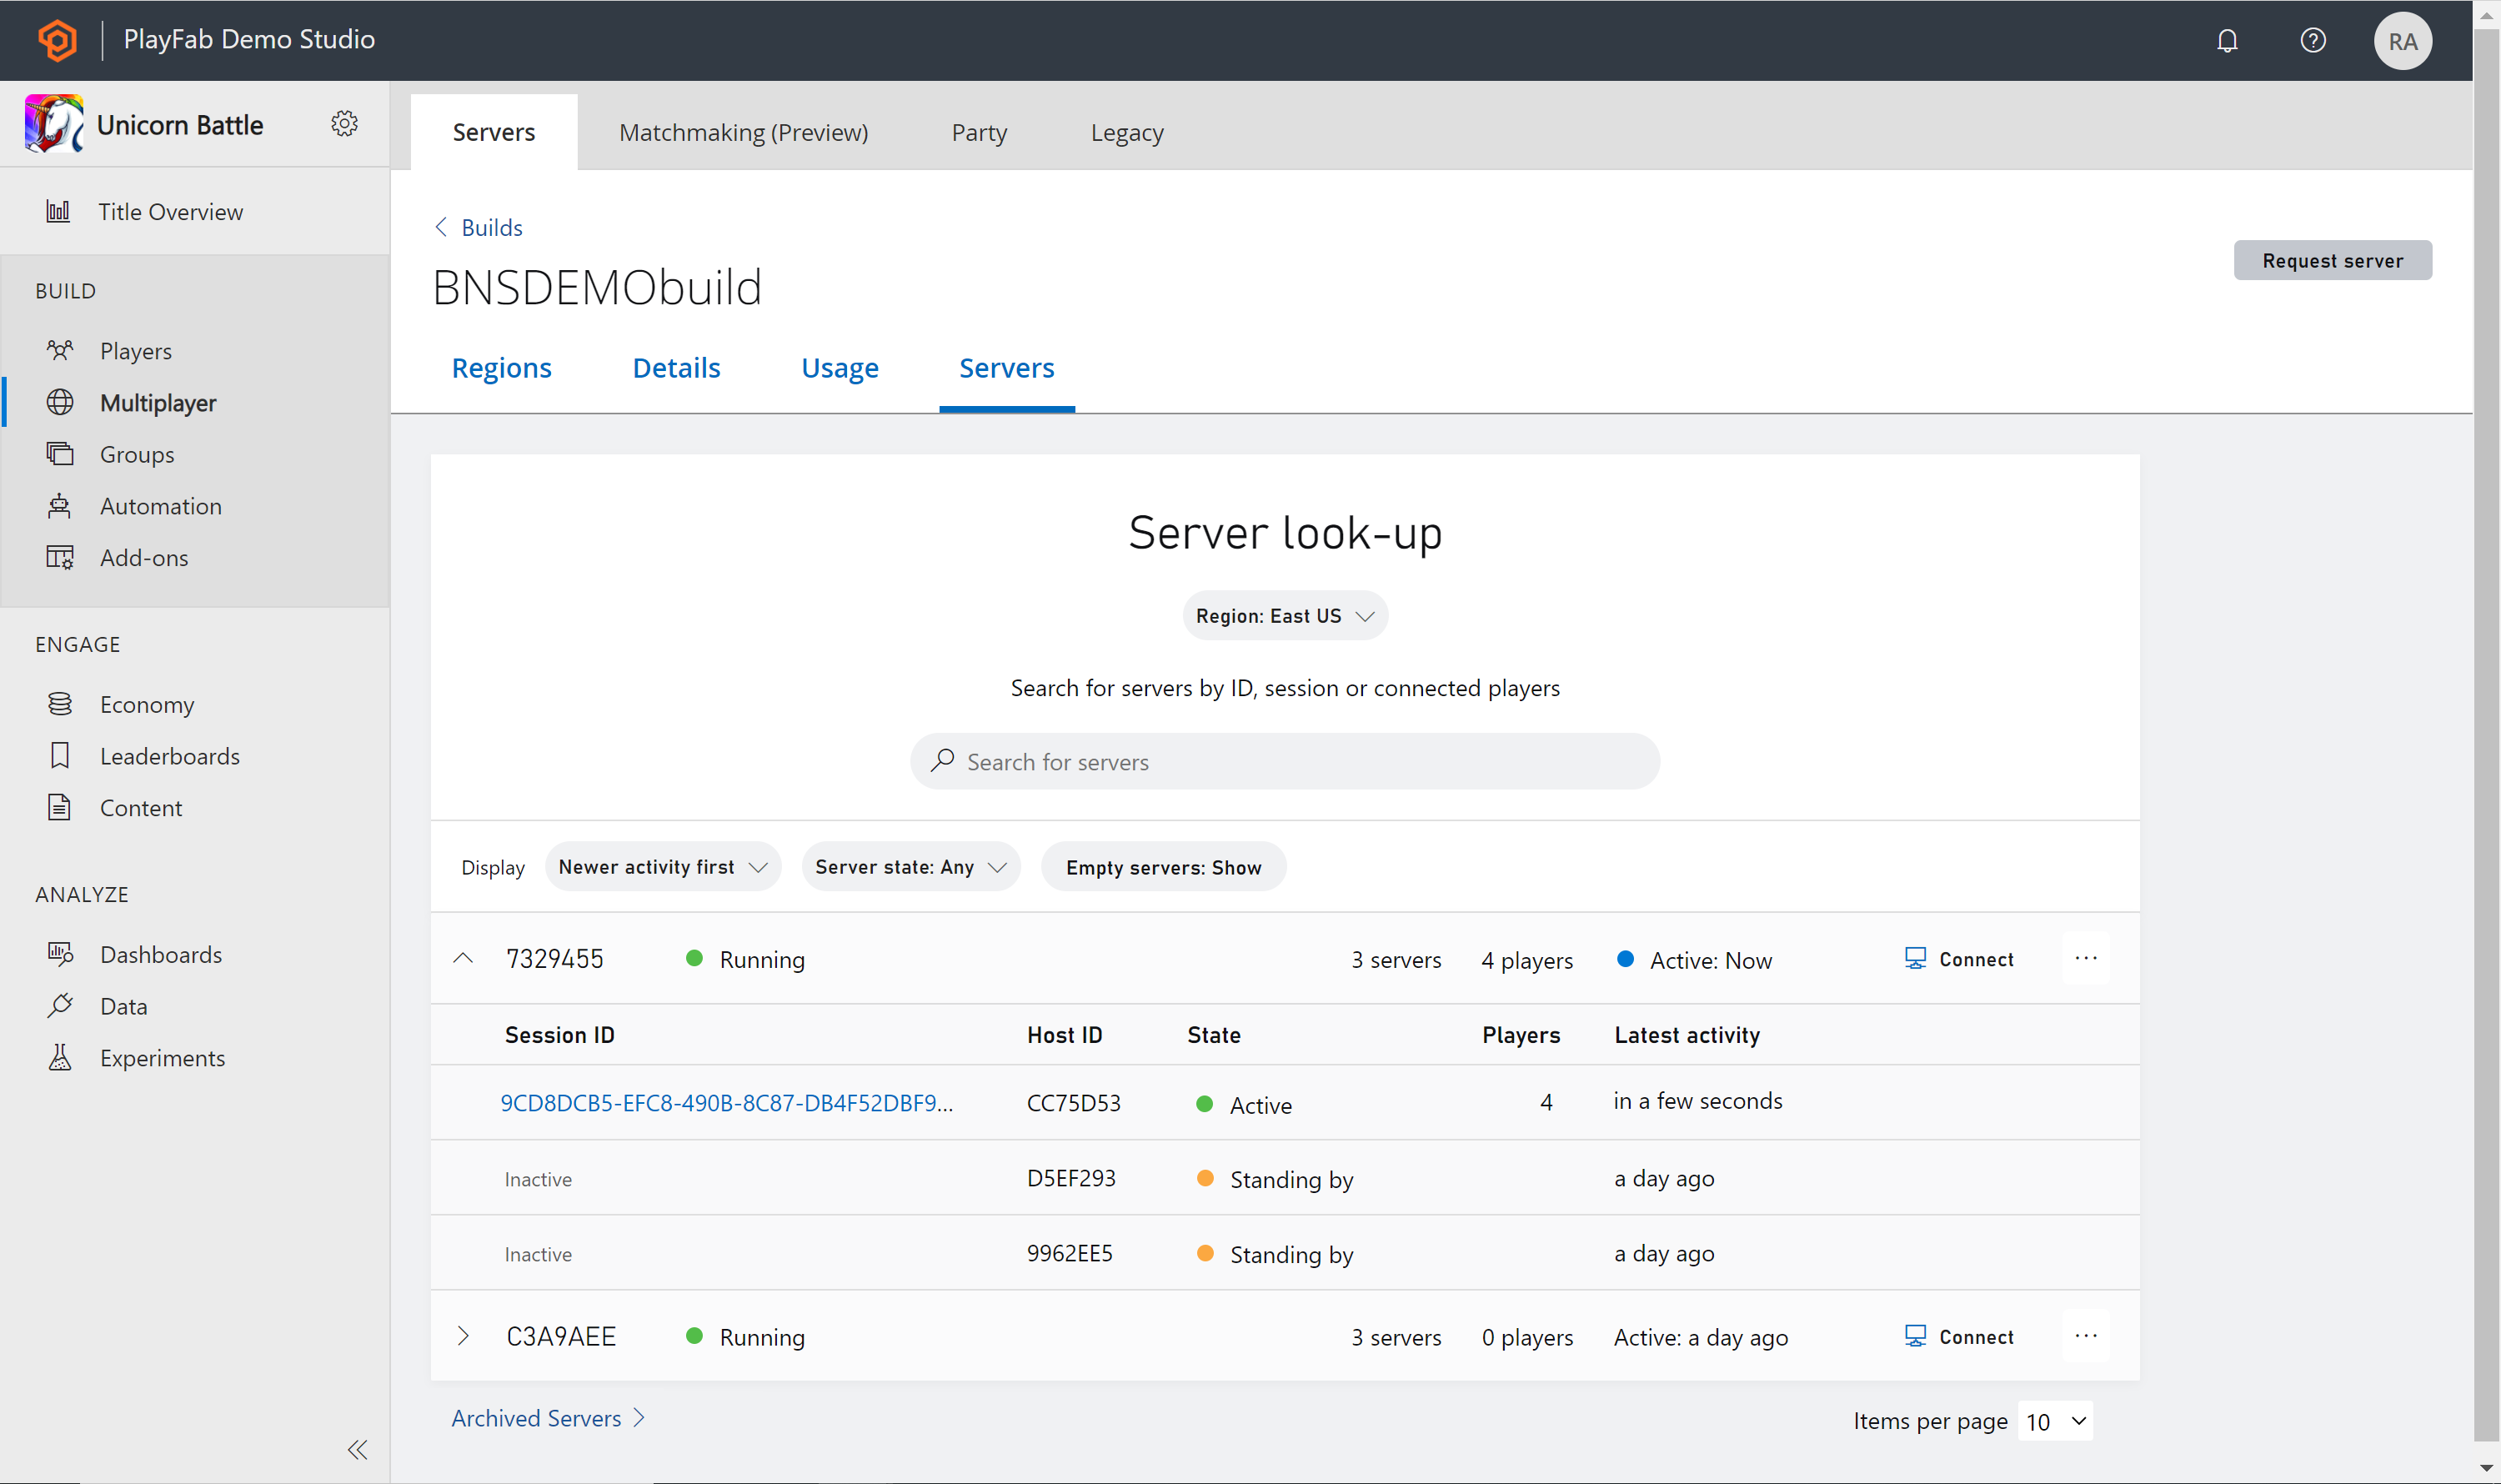Click the Region East US selector

click(1284, 614)
